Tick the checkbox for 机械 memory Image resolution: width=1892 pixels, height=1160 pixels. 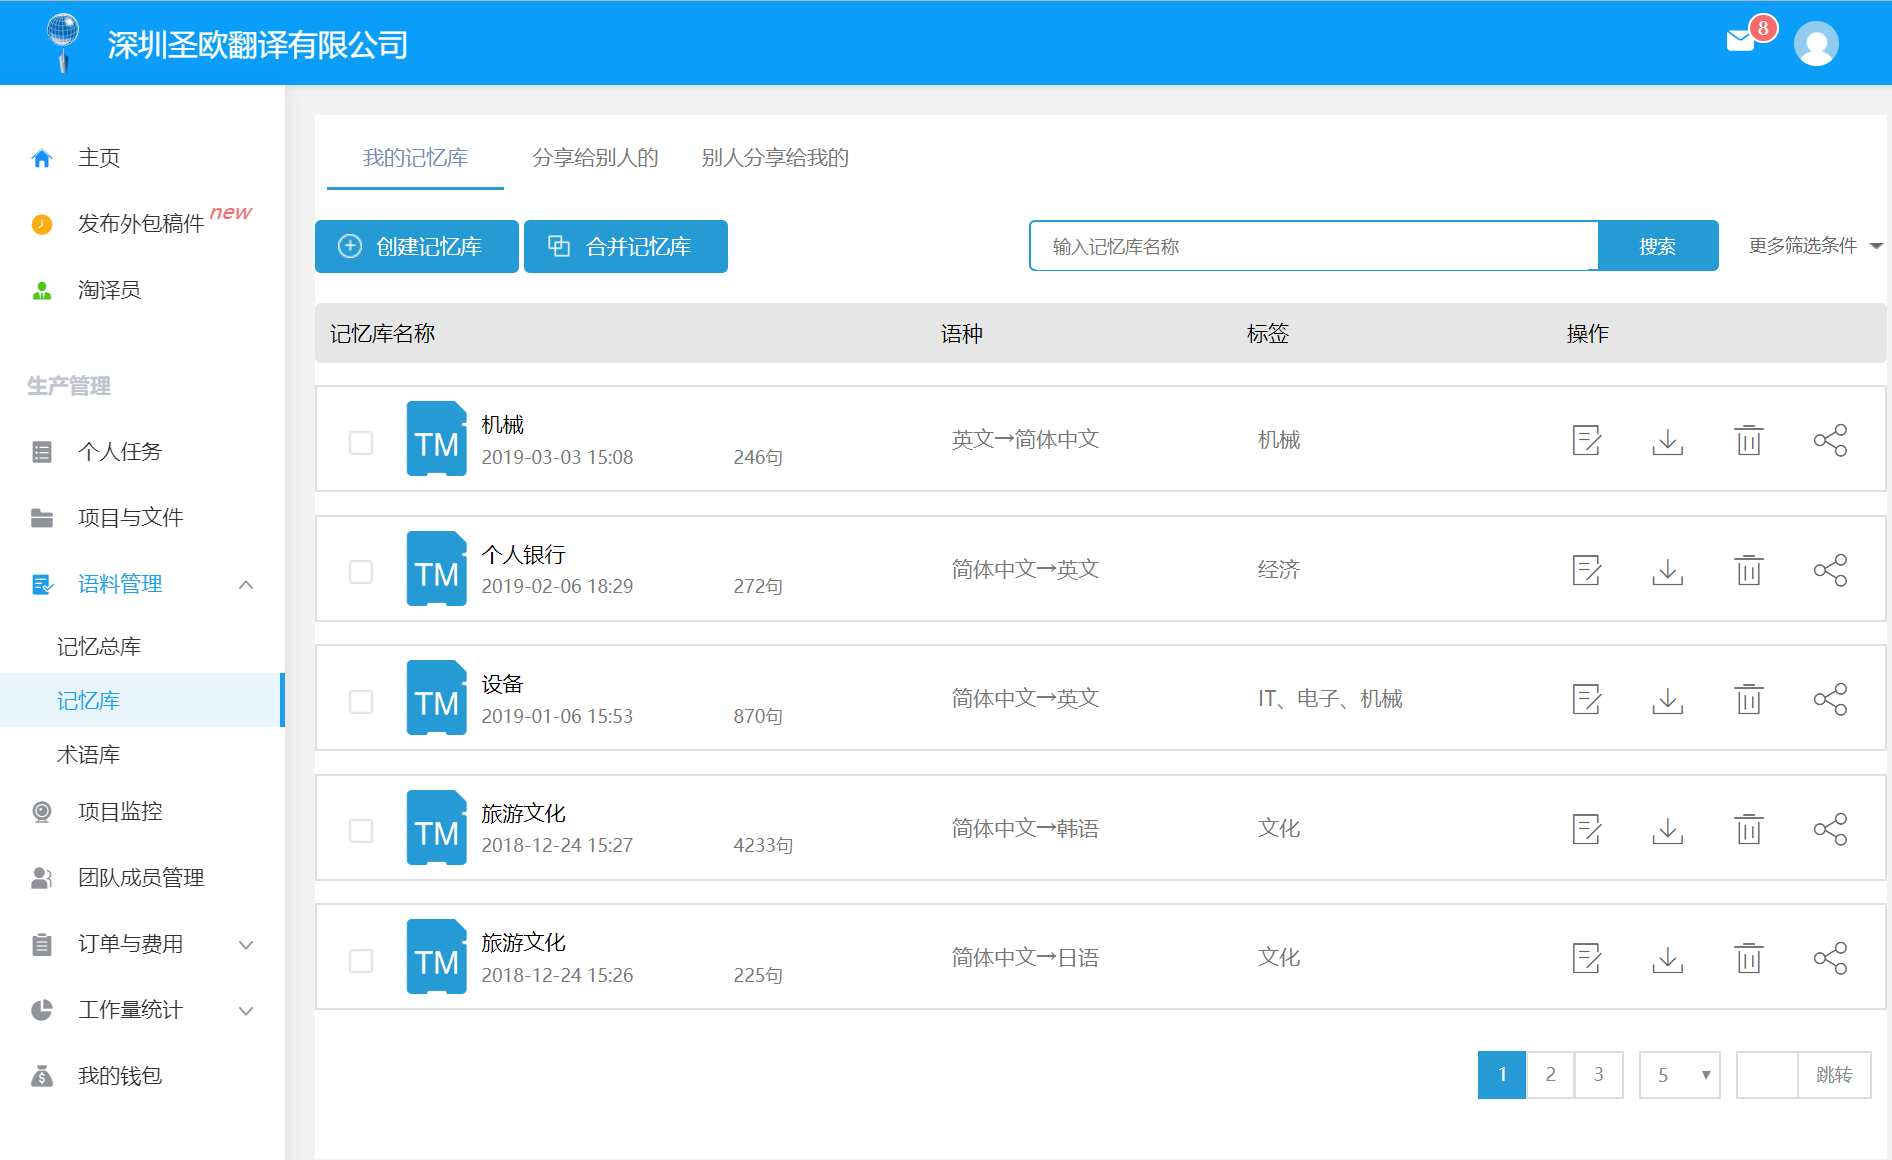361,442
